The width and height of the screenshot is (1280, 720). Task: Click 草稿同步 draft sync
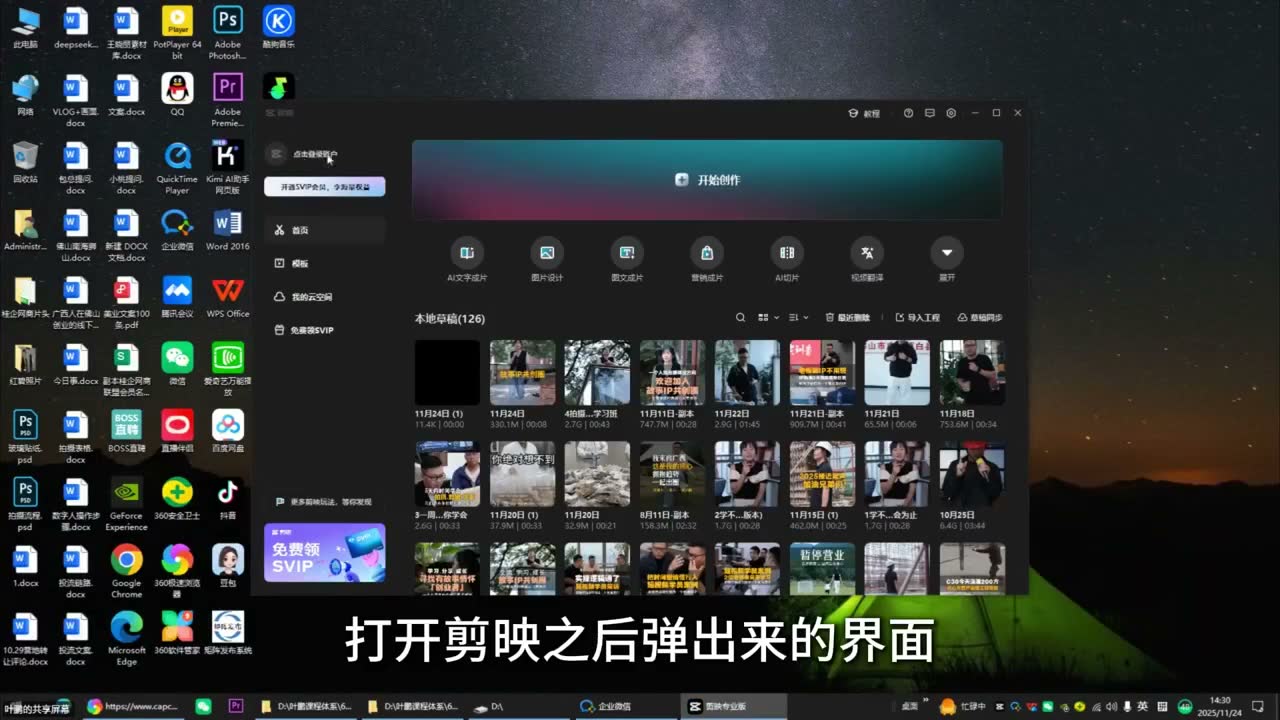(980, 318)
